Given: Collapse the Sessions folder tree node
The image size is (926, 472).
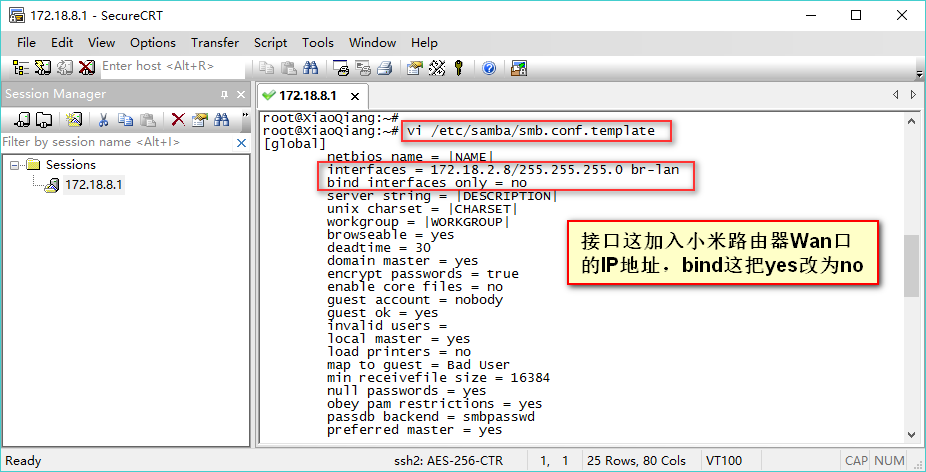Looking at the screenshot, I should (x=14, y=165).
